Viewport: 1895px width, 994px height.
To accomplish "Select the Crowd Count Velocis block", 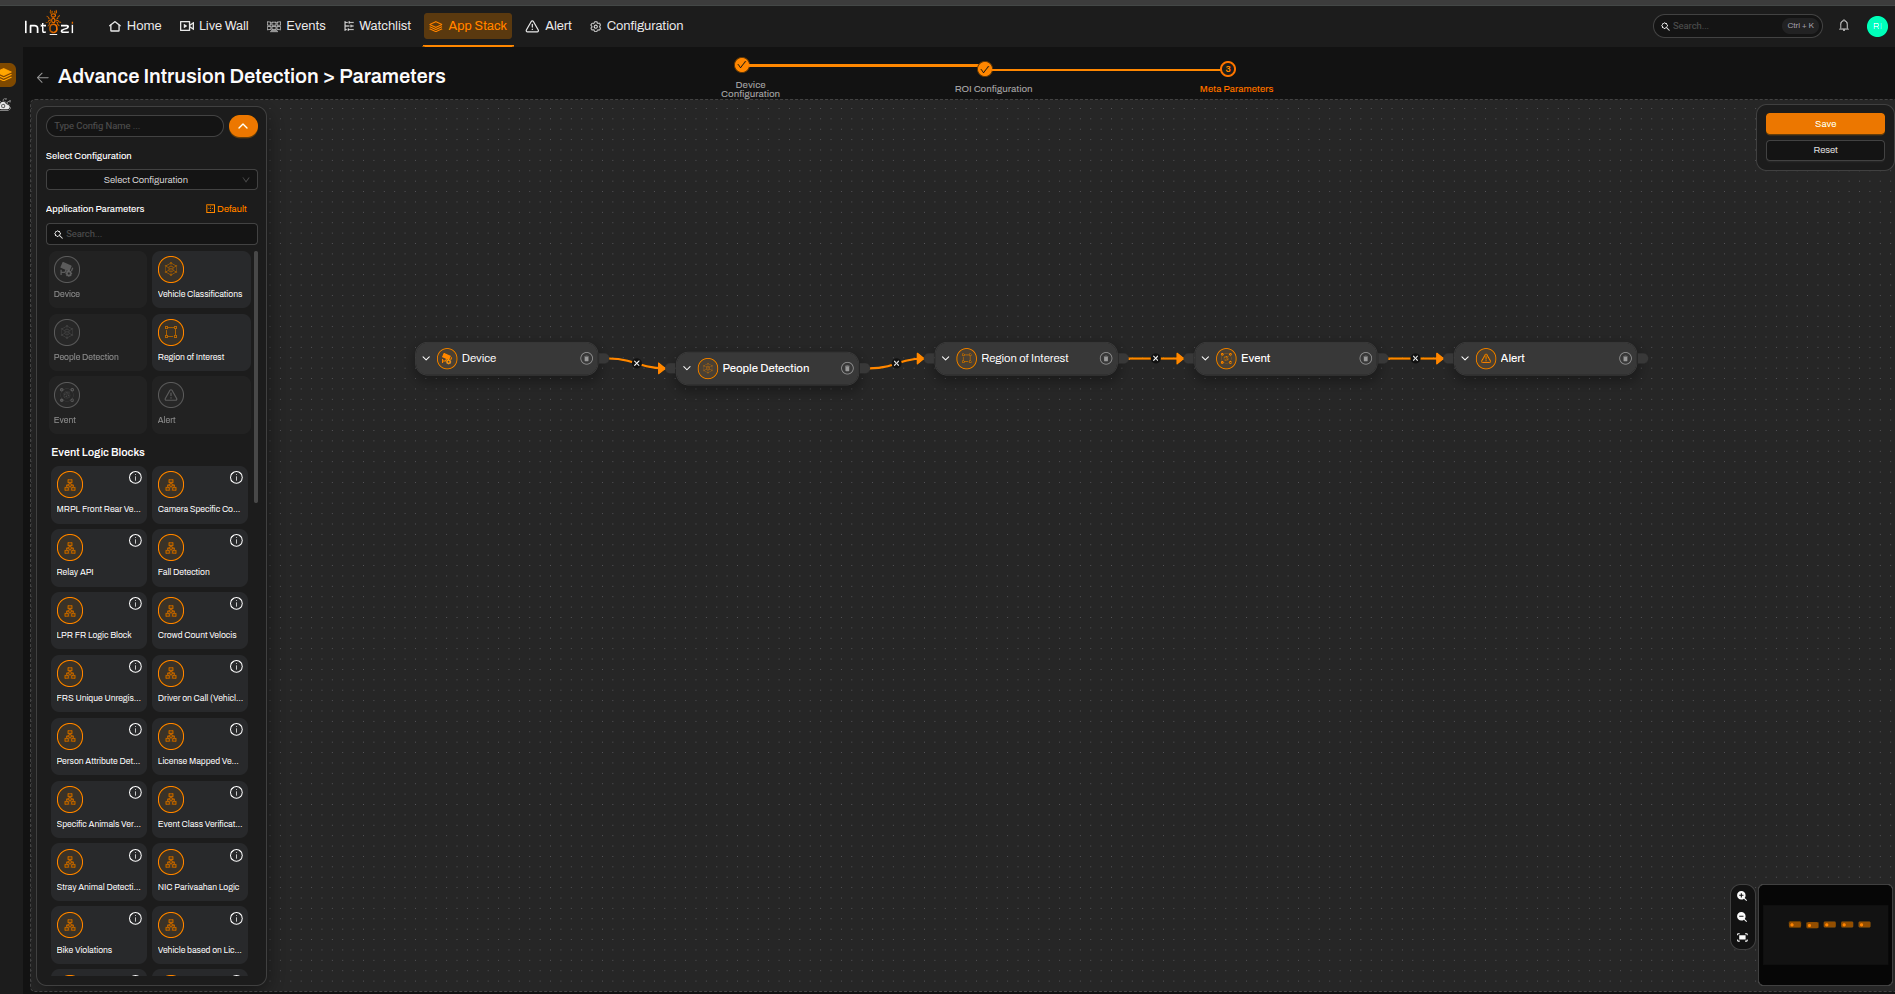I will coord(200,621).
